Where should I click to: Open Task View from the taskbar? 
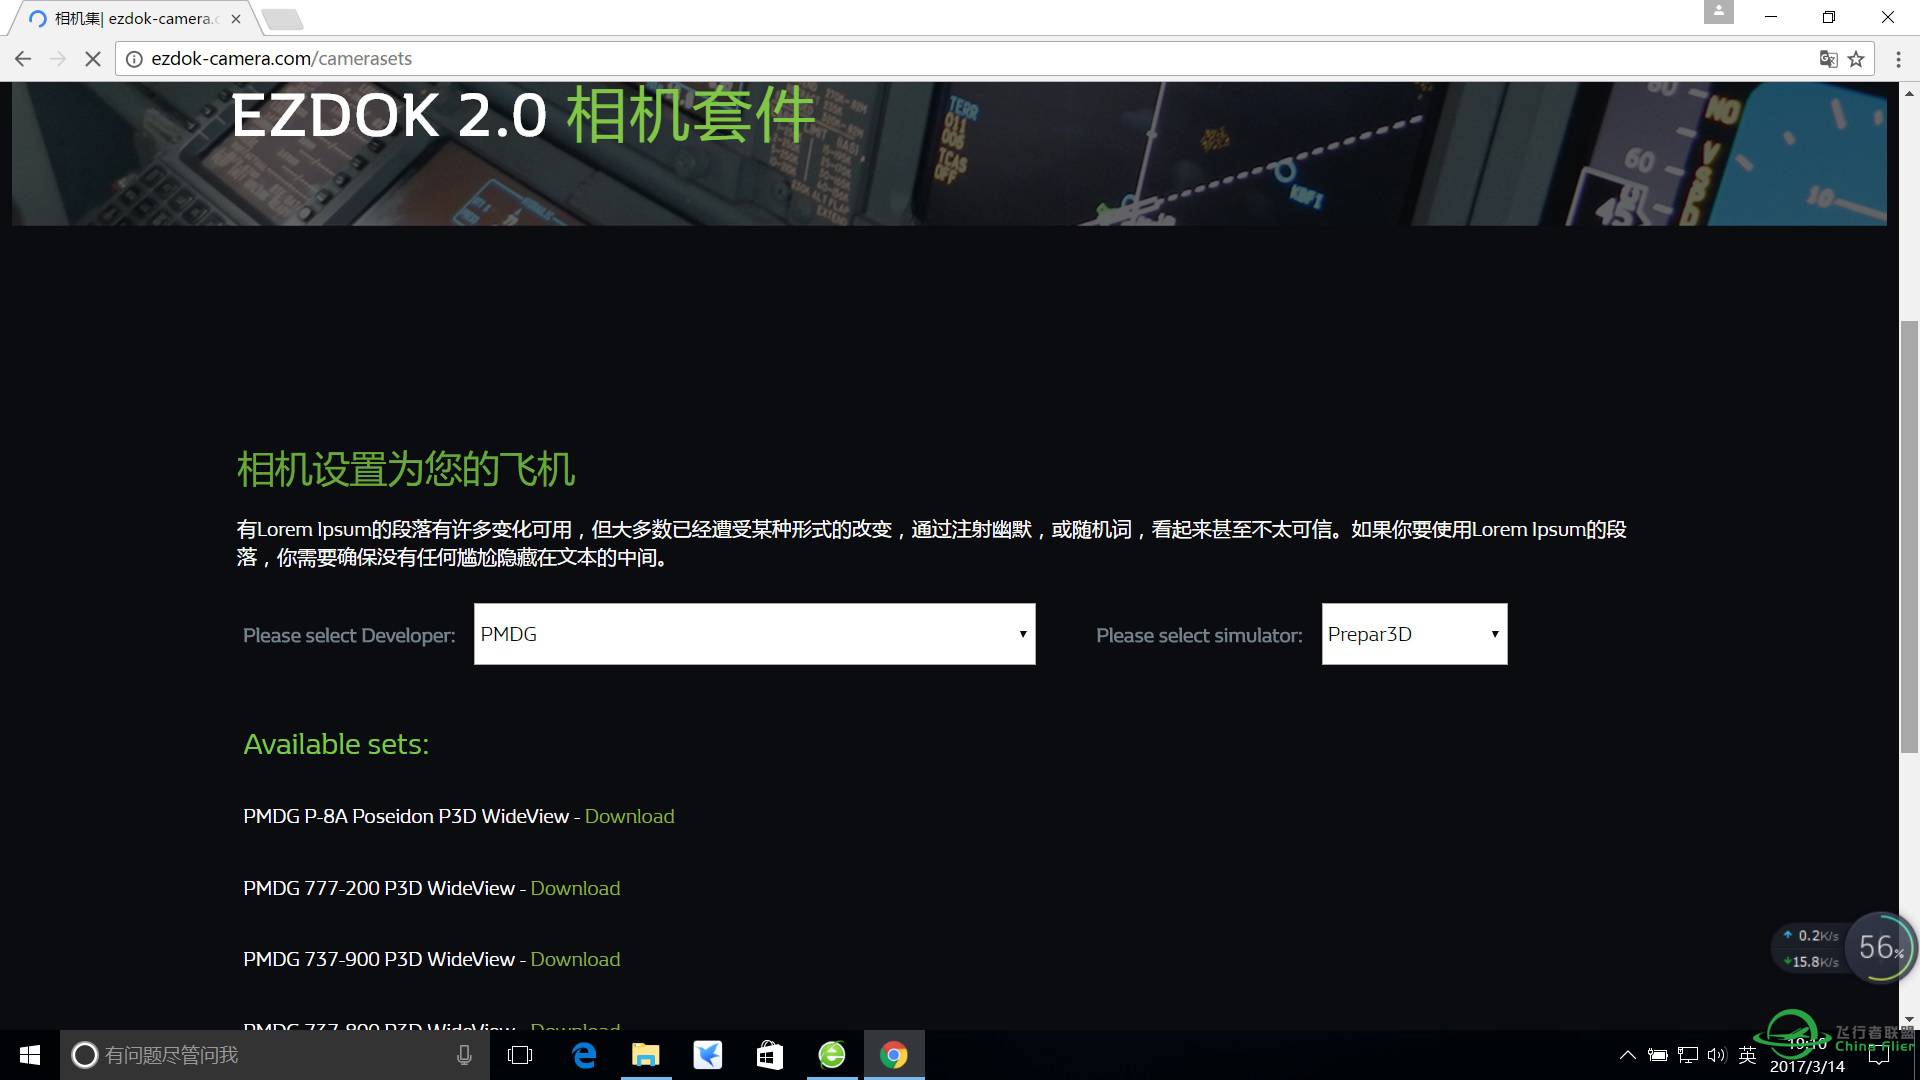coord(520,1055)
